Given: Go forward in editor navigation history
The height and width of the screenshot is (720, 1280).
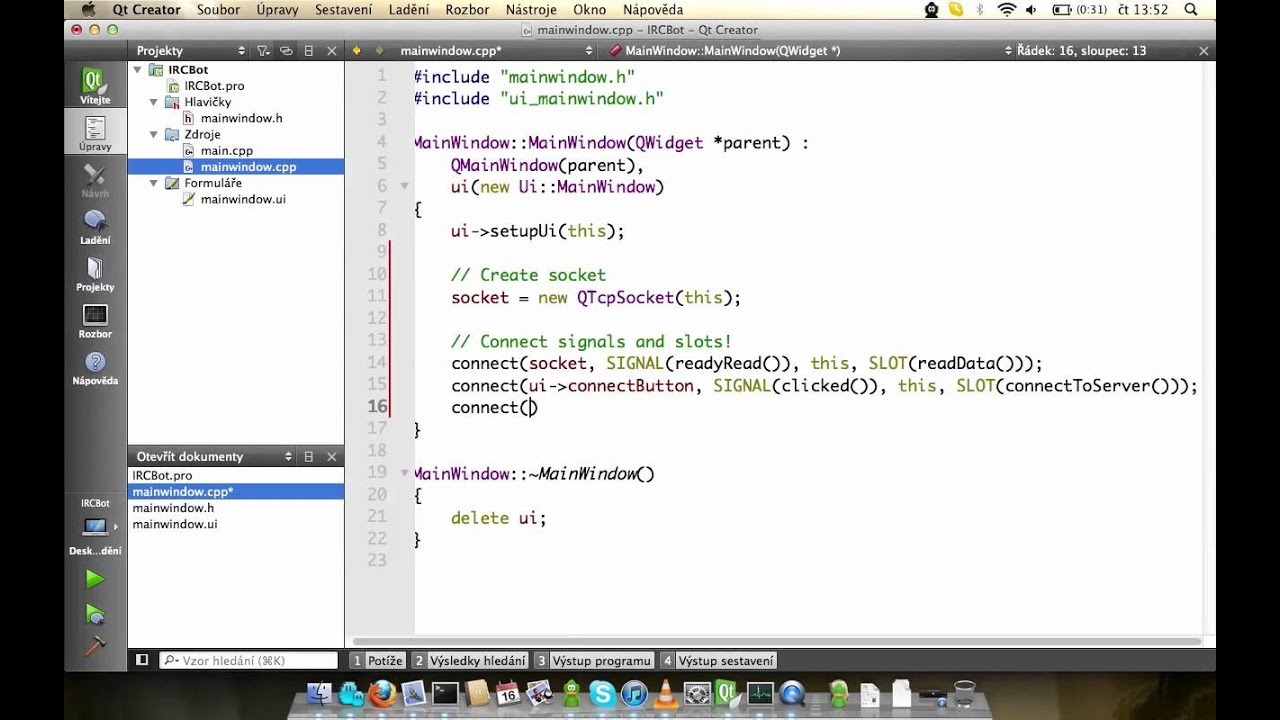Looking at the screenshot, I should click(x=379, y=50).
